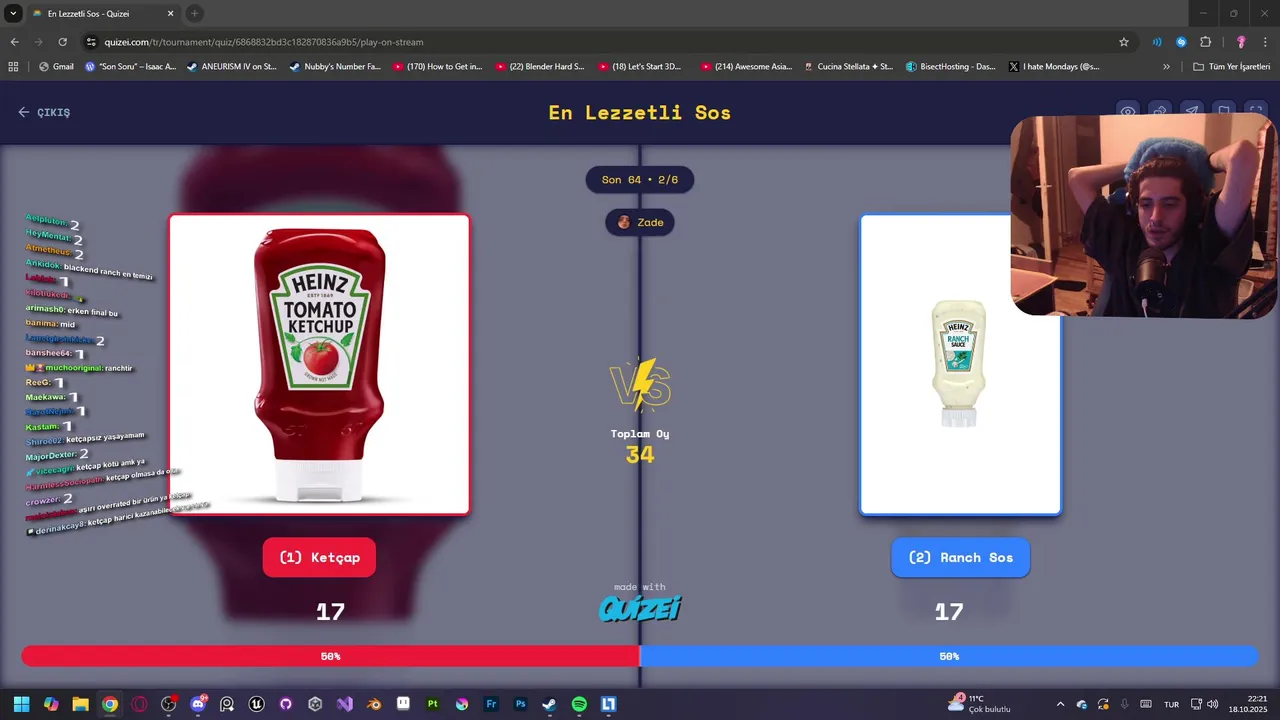Click the red 50% vote bar
The height and width of the screenshot is (720, 1280).
[x=330, y=656]
